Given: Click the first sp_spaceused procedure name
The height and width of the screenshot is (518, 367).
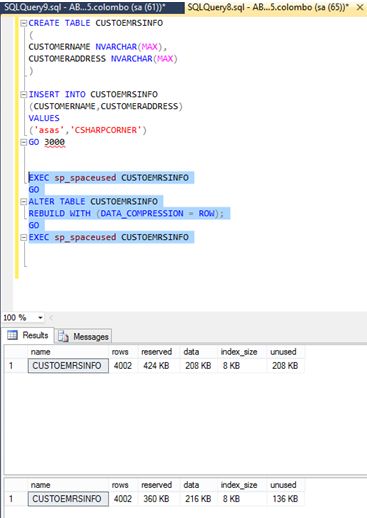Looking at the screenshot, I should (x=85, y=178).
